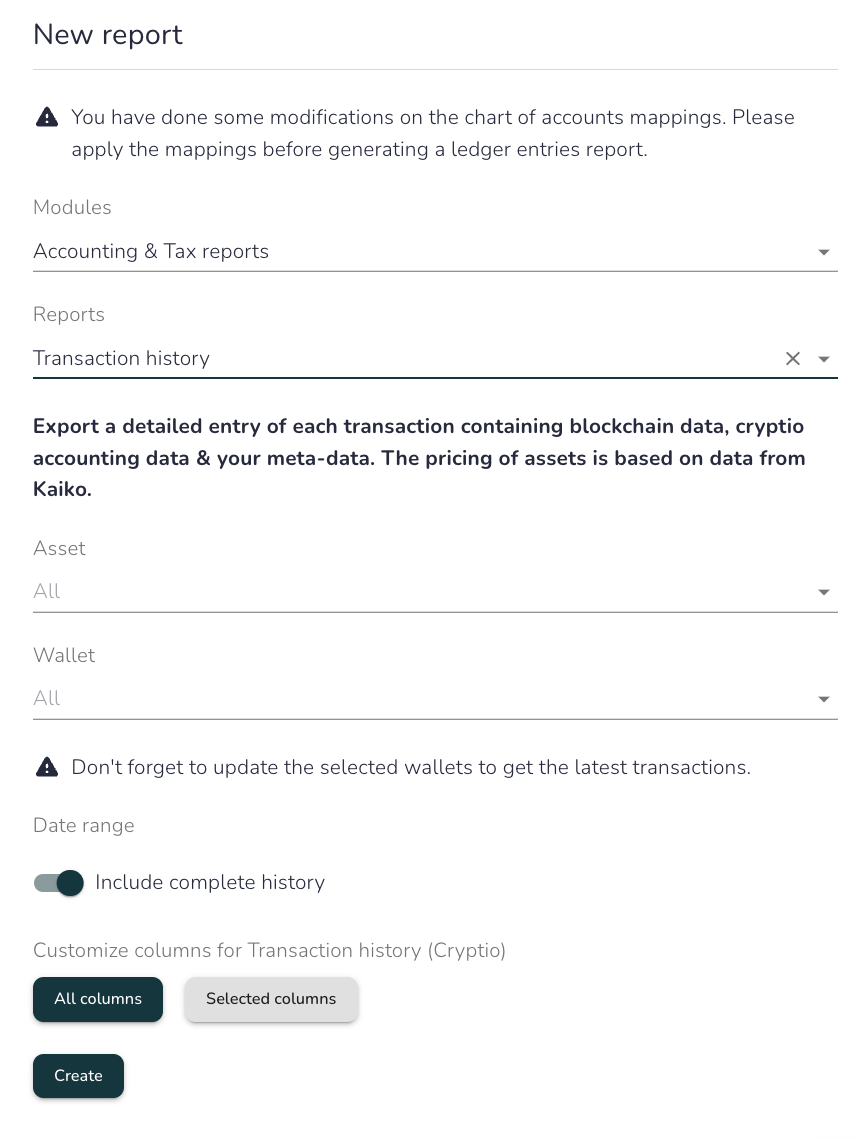Expand the Reports dropdown arrow

(824, 359)
